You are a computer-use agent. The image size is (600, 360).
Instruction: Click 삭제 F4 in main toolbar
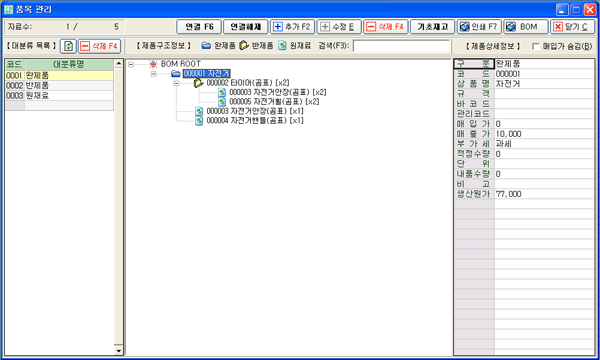click(x=386, y=27)
